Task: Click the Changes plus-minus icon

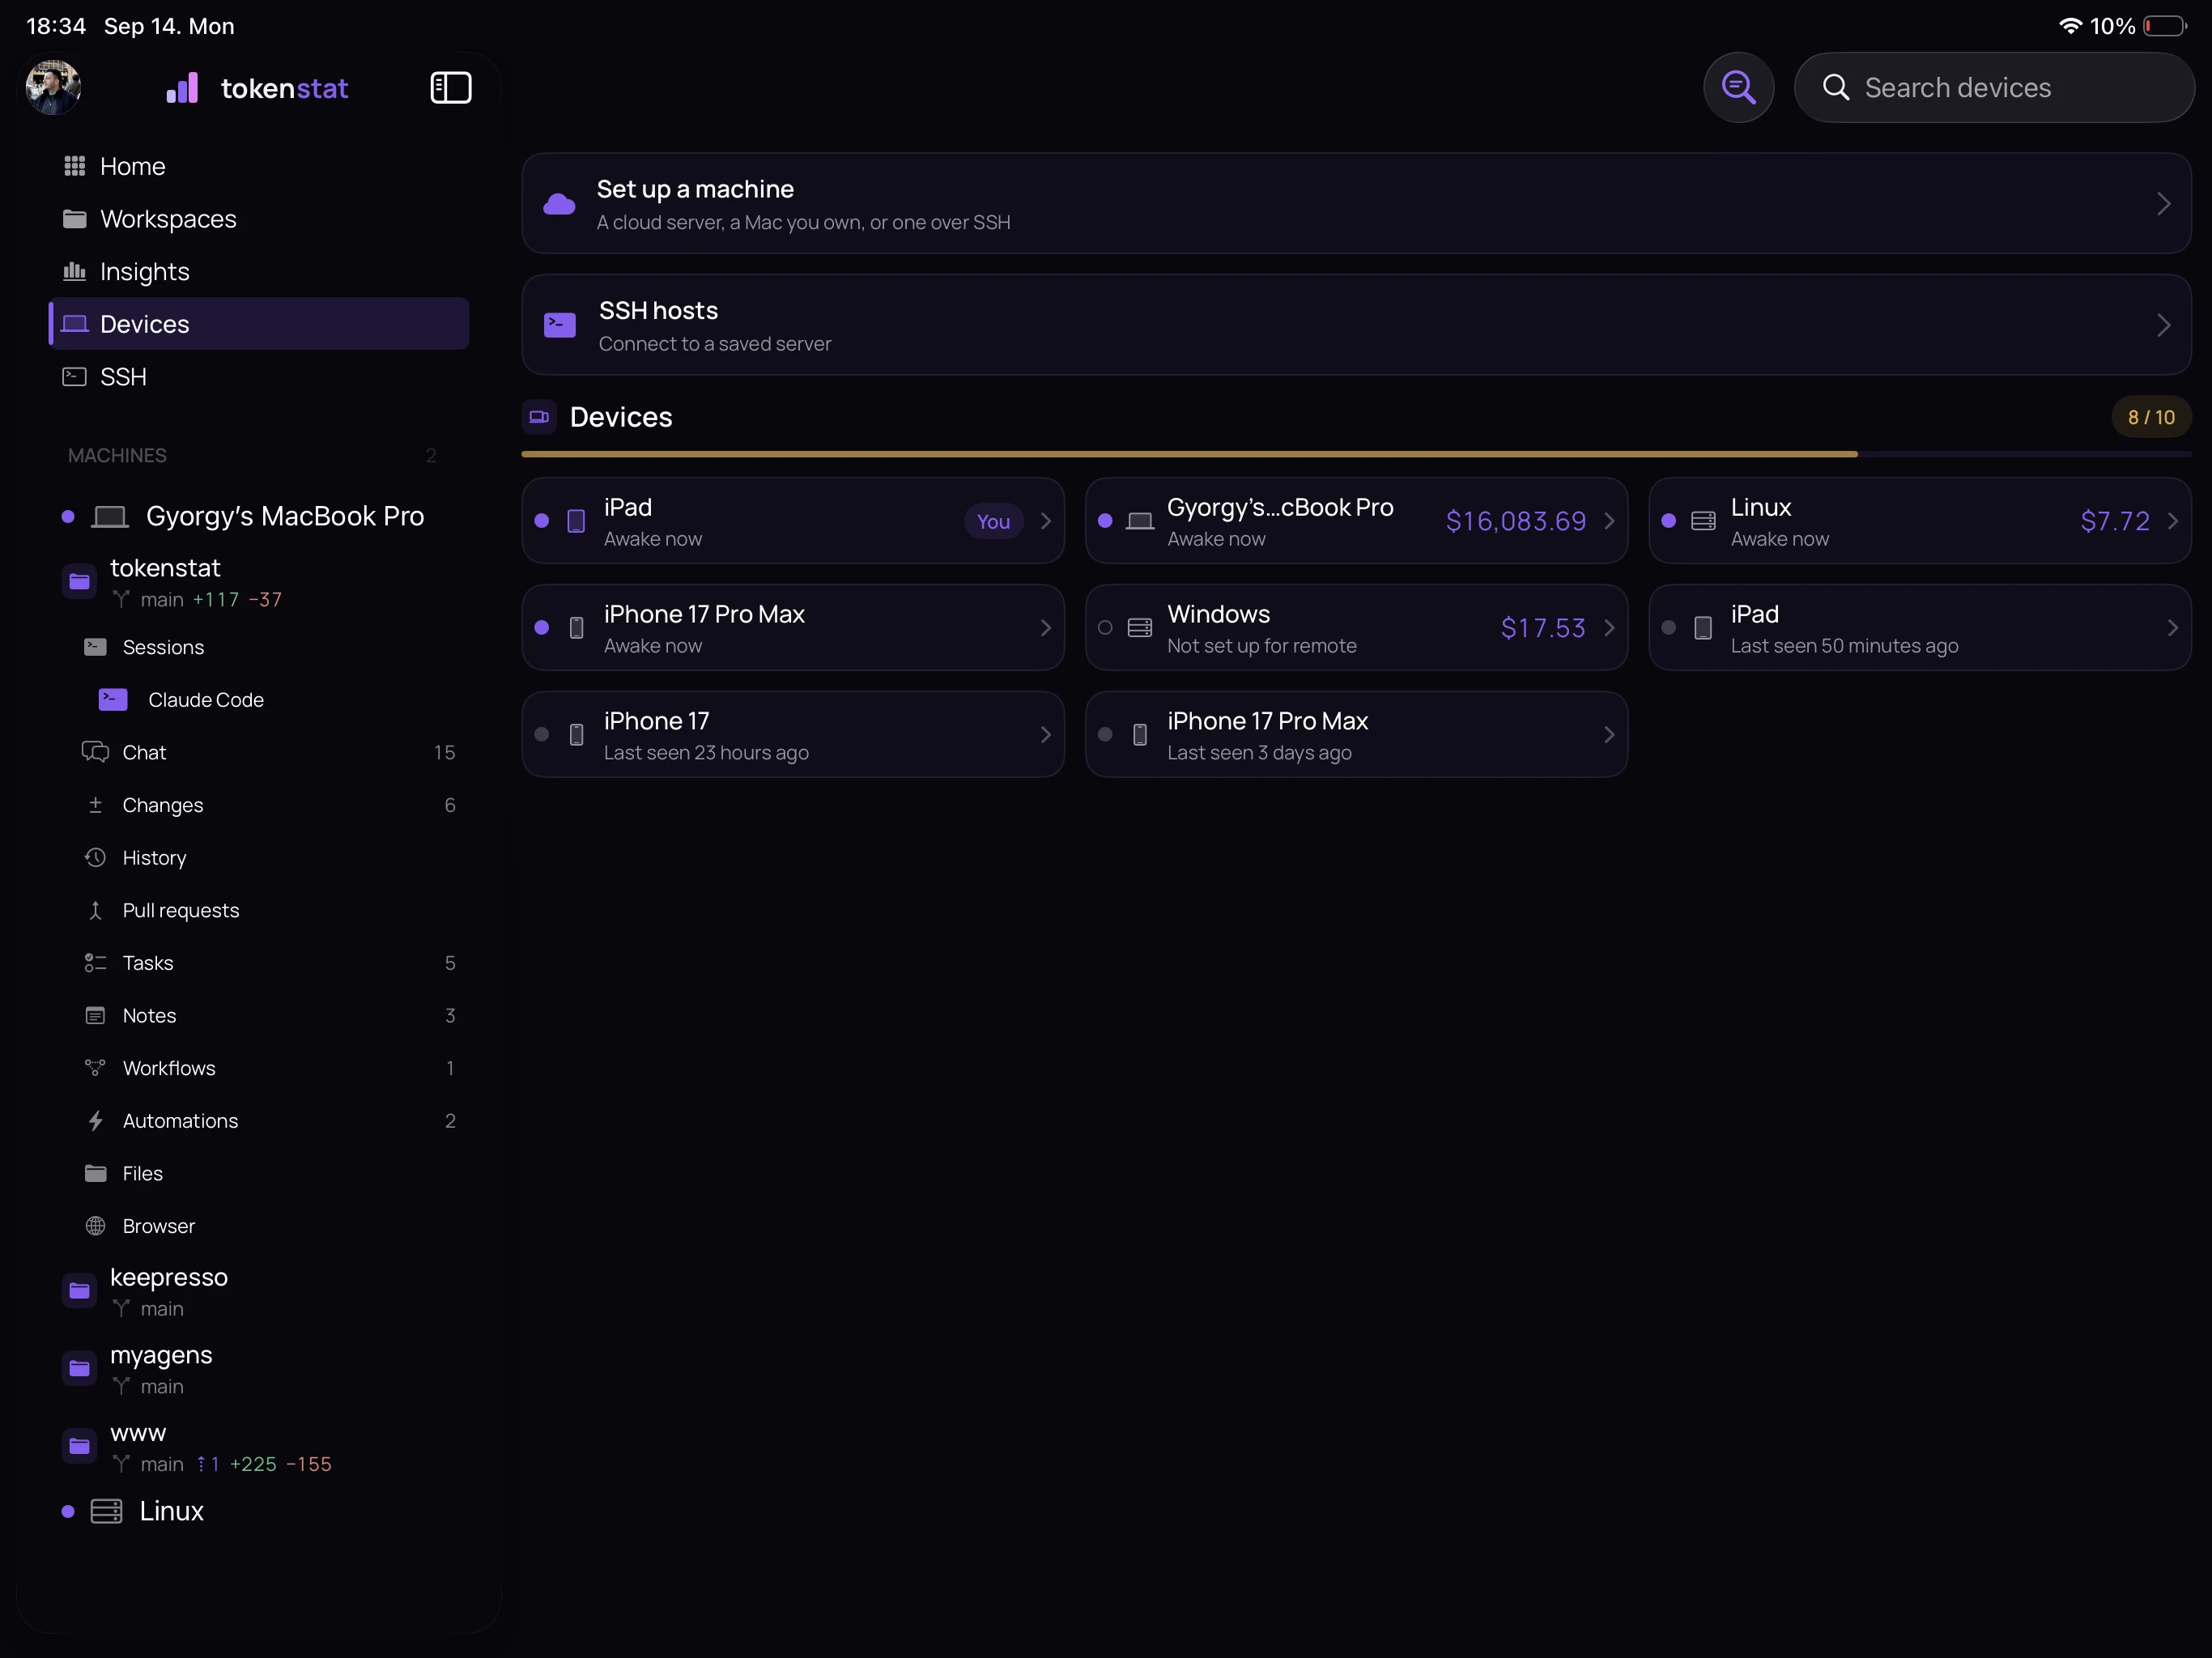Action: 95,805
